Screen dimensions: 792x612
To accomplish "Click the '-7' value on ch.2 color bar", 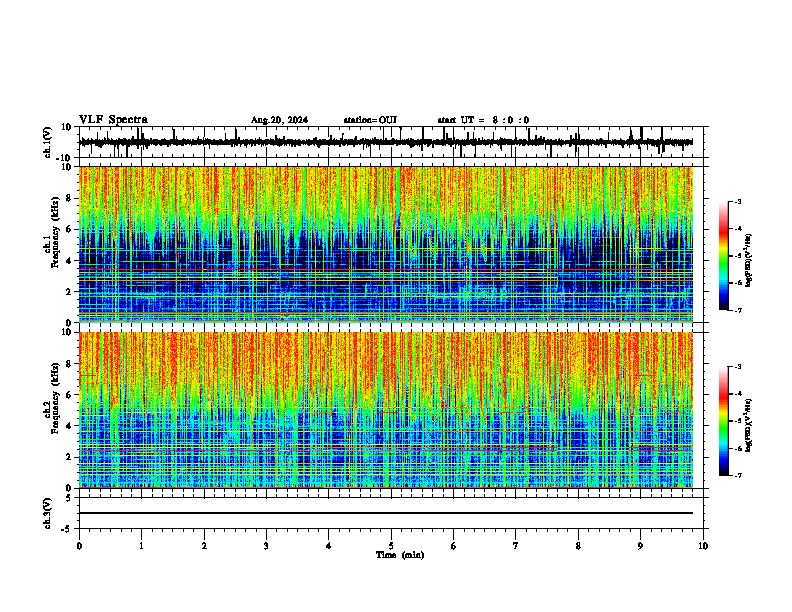I will pos(737,476).
